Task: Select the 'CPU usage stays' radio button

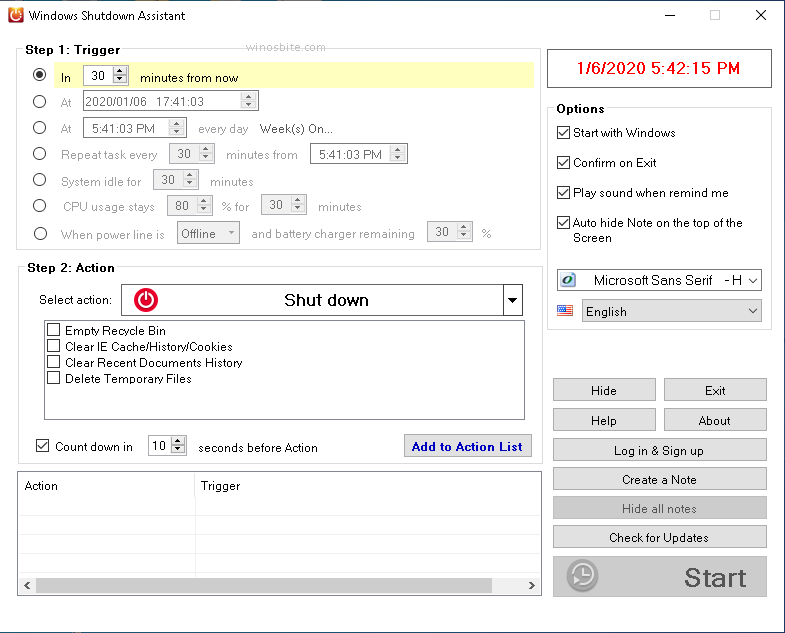Action: coord(40,206)
